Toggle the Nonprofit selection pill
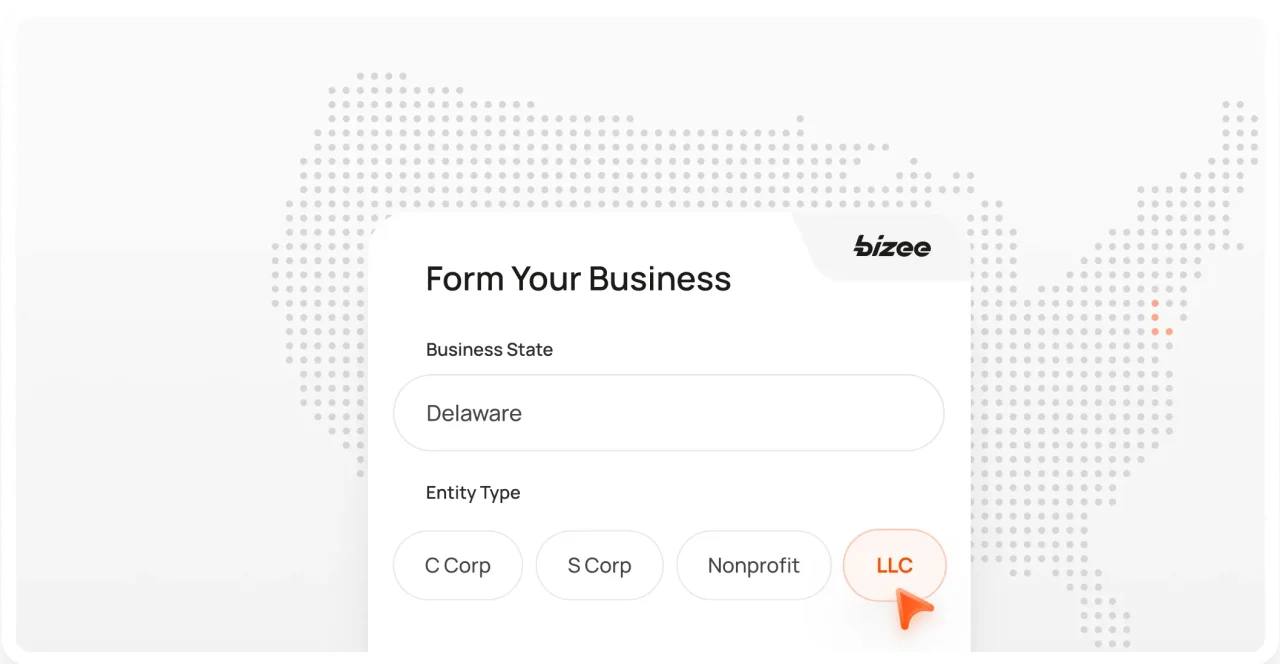 (753, 565)
